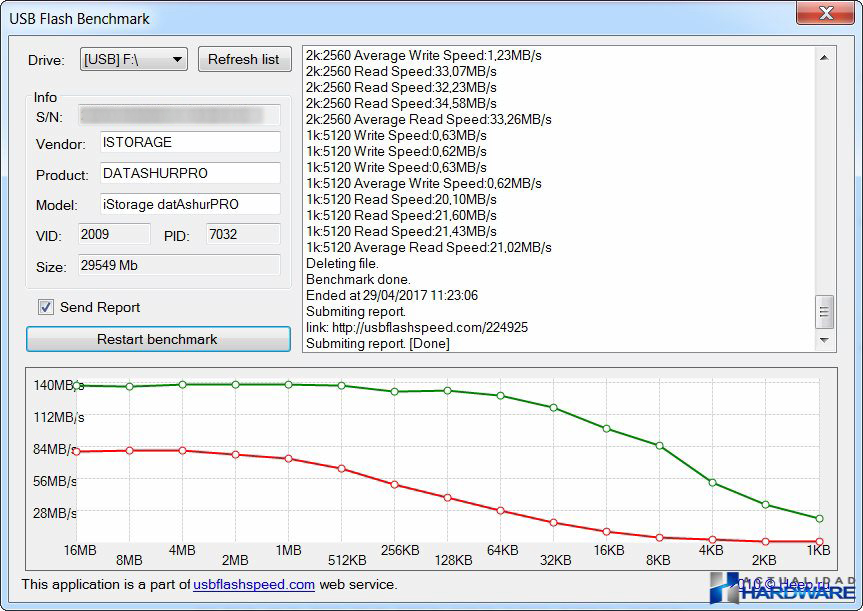Image resolution: width=863 pixels, height=611 pixels.
Task: Click the Model field iStorage datAshurPRO
Action: click(x=190, y=204)
